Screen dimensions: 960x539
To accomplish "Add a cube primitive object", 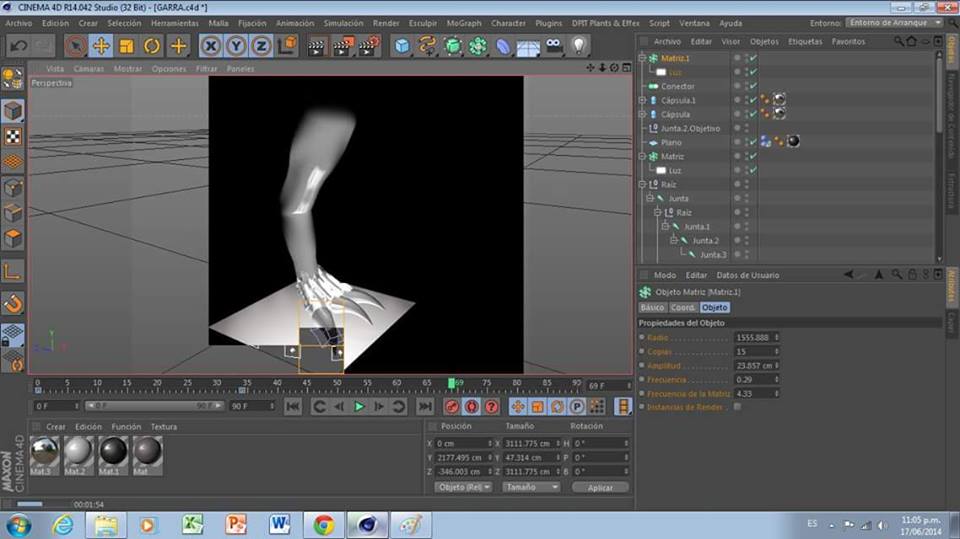I will click(x=402, y=45).
